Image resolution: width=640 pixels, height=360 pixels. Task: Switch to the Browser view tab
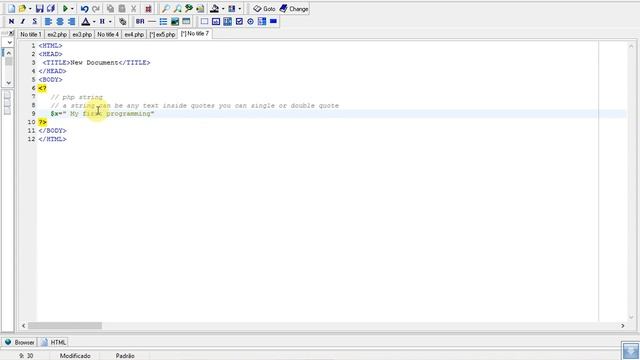(x=19, y=342)
